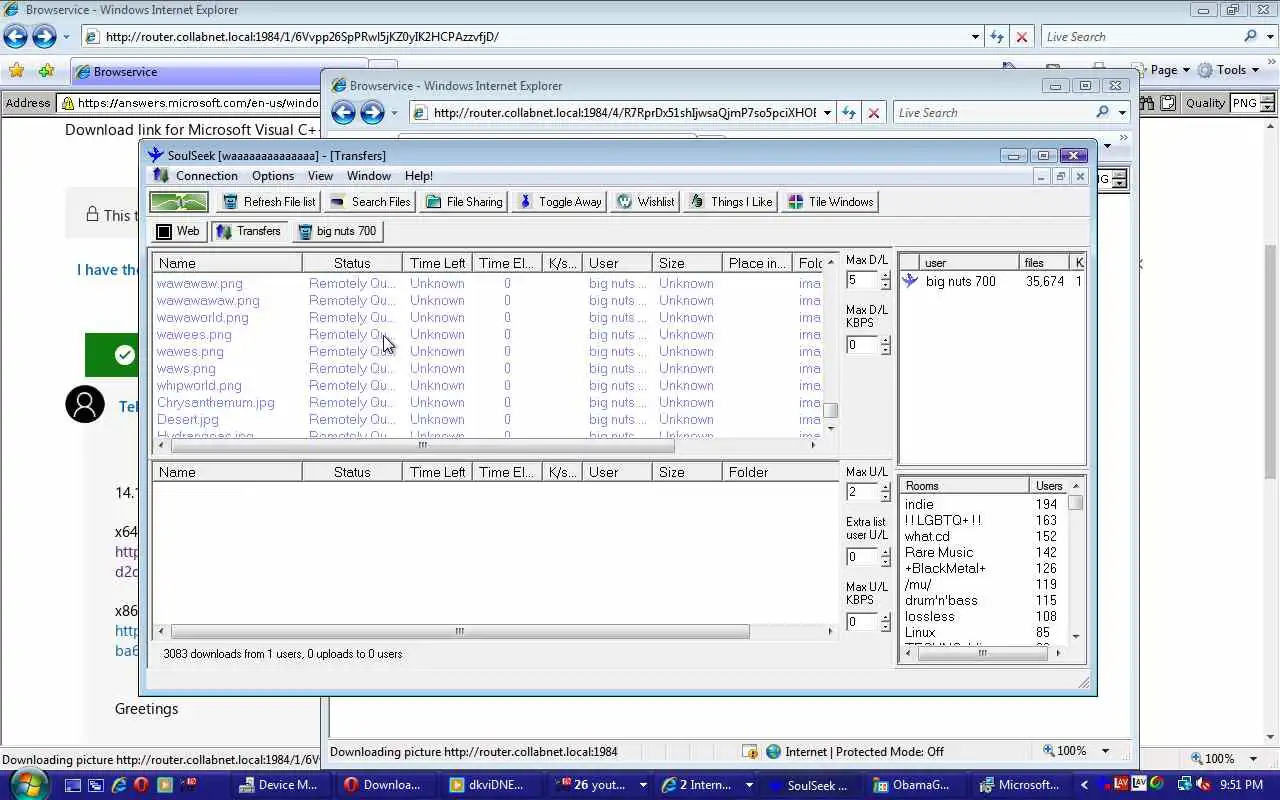
Task: Open the Window menu in SoulSeek
Action: pyautogui.click(x=369, y=176)
